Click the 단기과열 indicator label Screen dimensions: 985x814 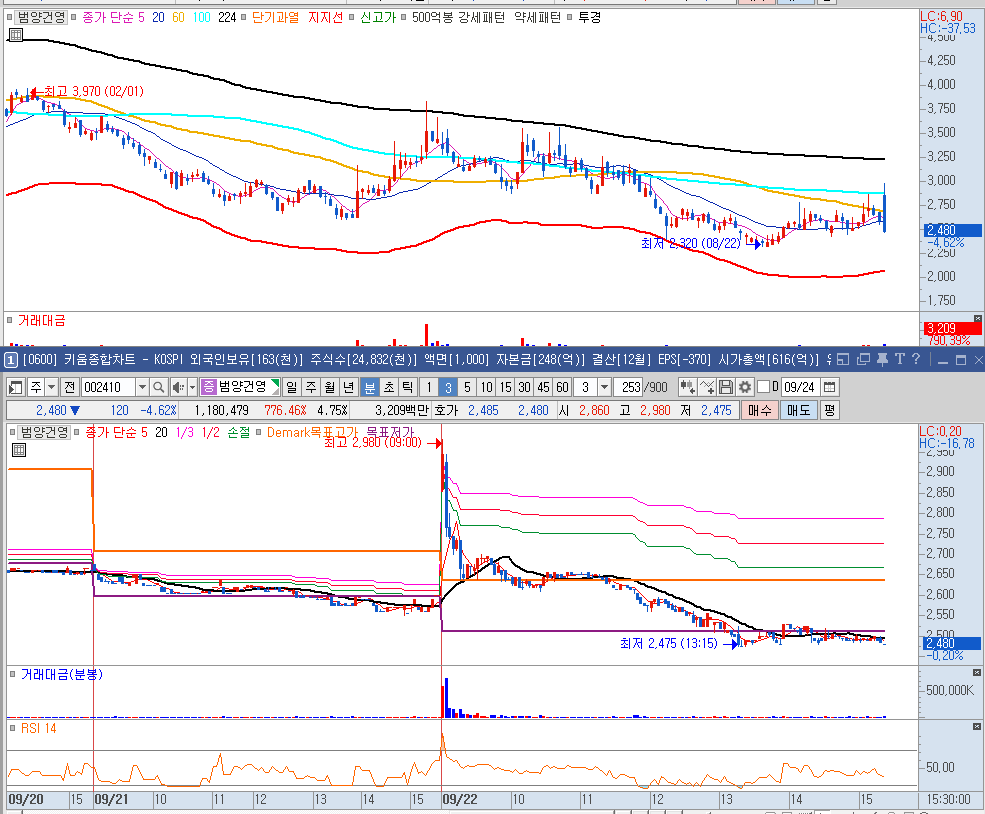[275, 17]
